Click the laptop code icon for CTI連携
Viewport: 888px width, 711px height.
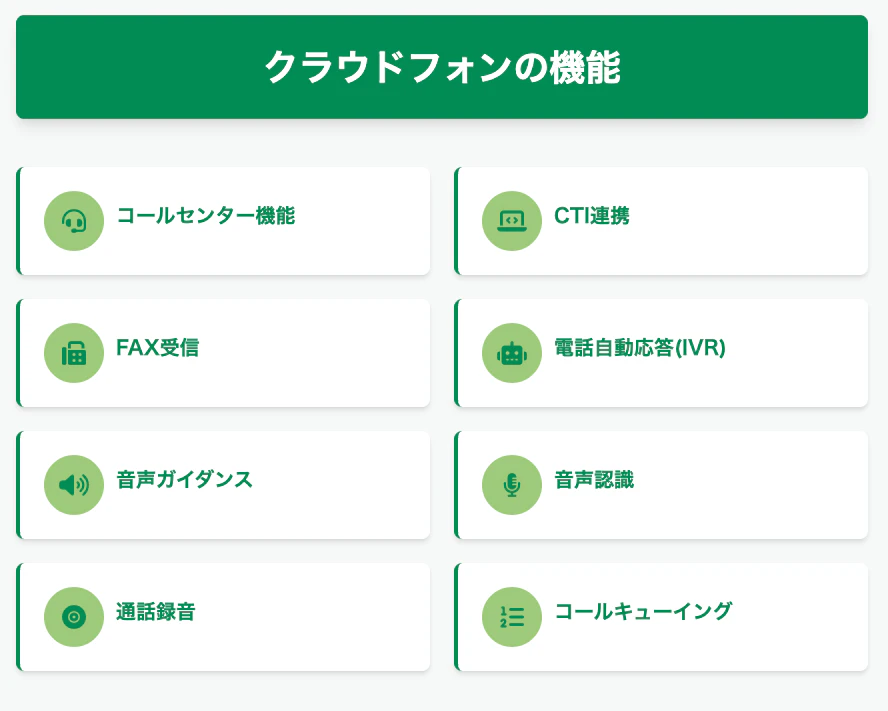click(512, 221)
